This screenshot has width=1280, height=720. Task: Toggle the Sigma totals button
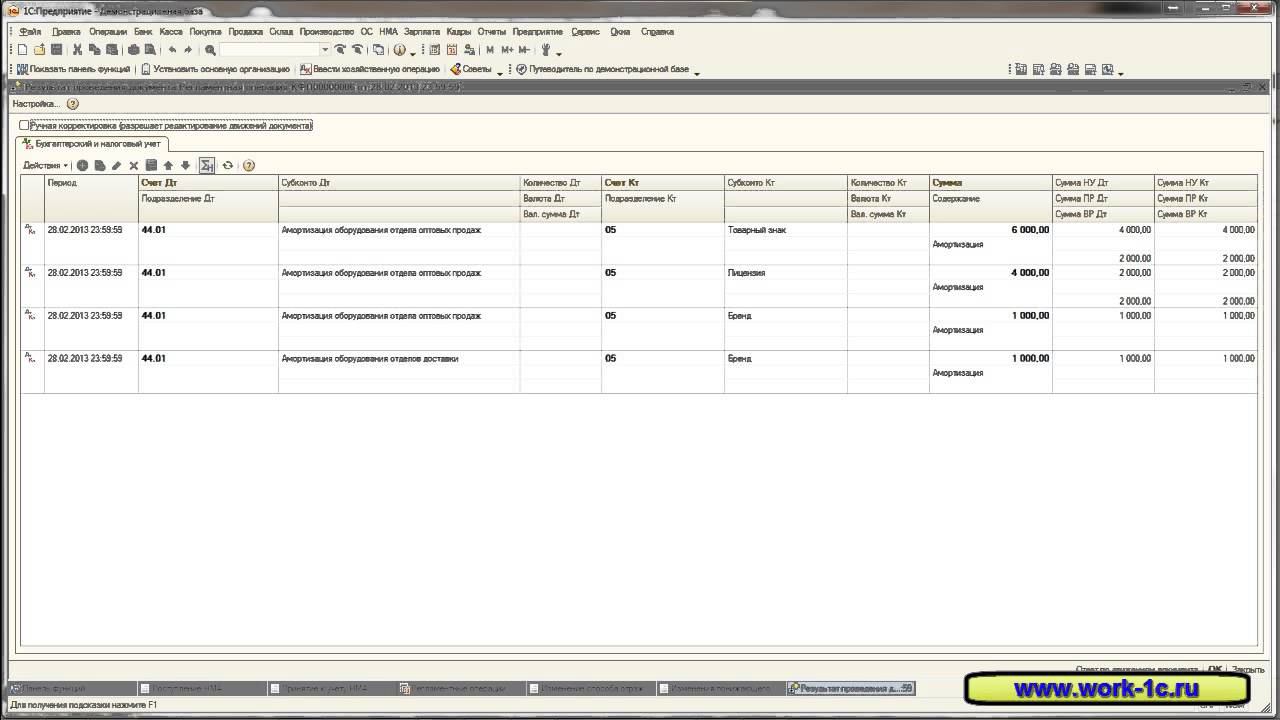click(x=207, y=166)
